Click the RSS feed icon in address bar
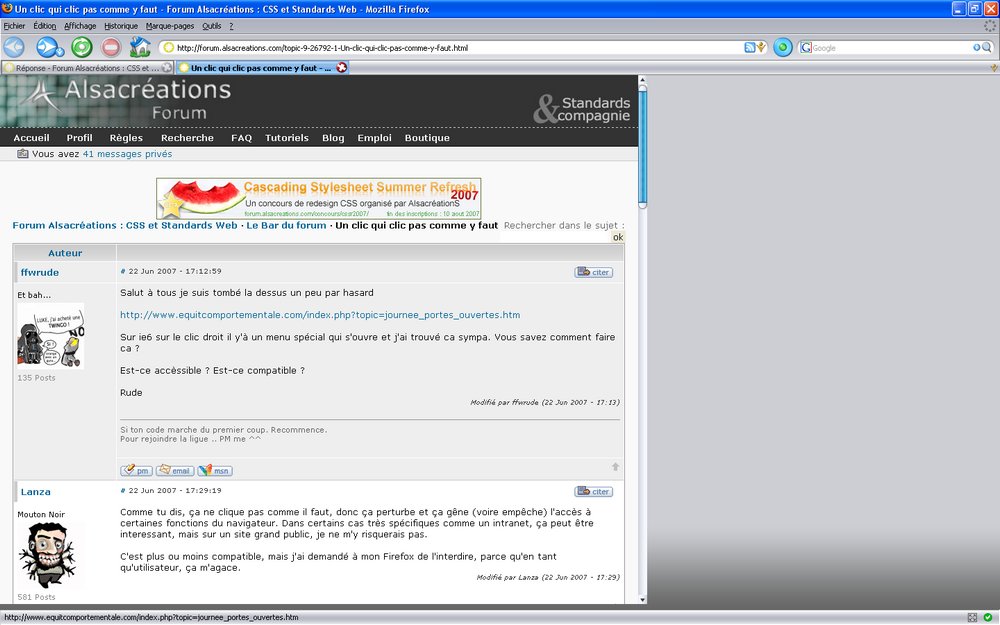This screenshot has width=1000, height=625. (750, 47)
